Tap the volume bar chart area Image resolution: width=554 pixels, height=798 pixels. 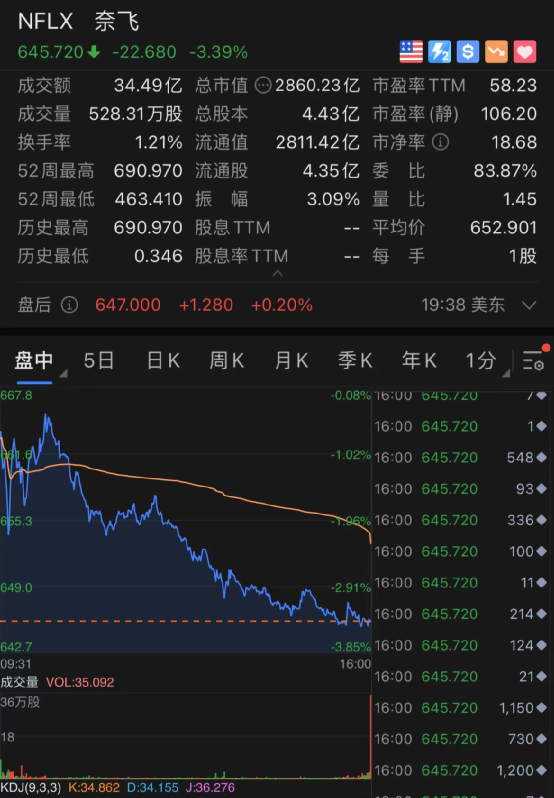[185, 736]
